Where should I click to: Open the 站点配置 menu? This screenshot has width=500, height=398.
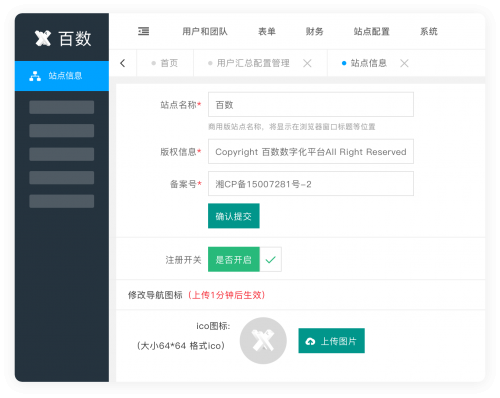tap(371, 32)
